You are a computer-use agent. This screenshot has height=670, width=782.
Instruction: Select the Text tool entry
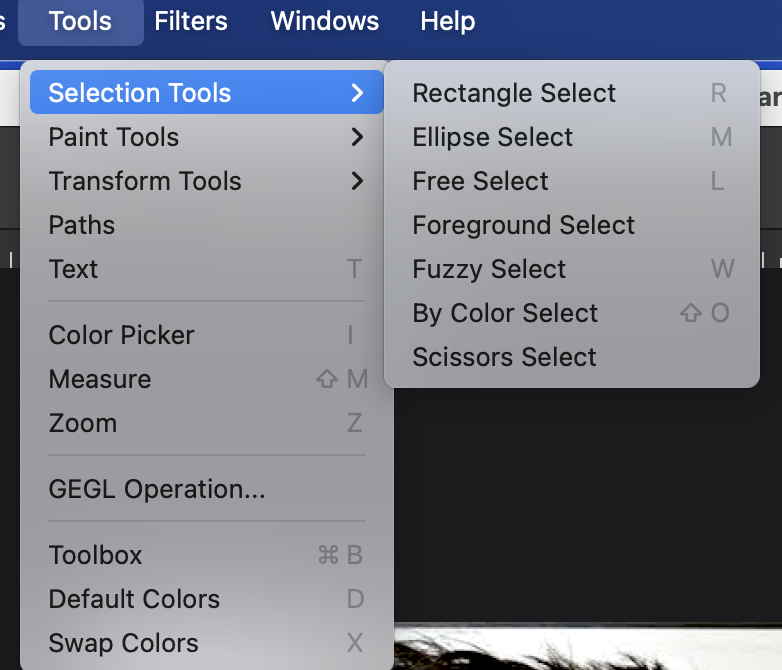point(74,269)
